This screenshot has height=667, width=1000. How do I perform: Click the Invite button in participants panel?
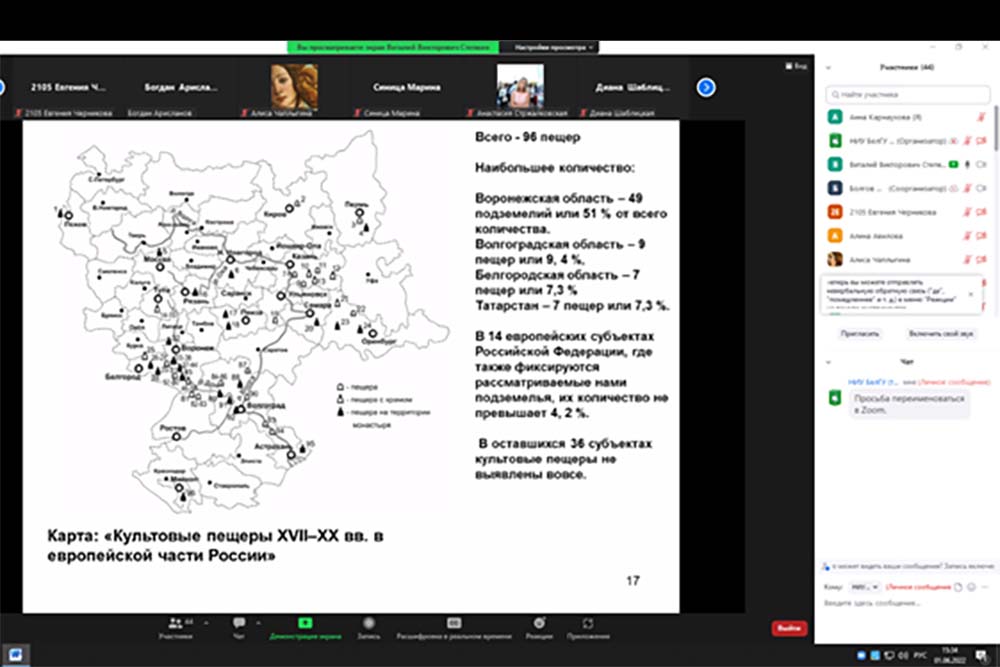pyautogui.click(x=853, y=334)
